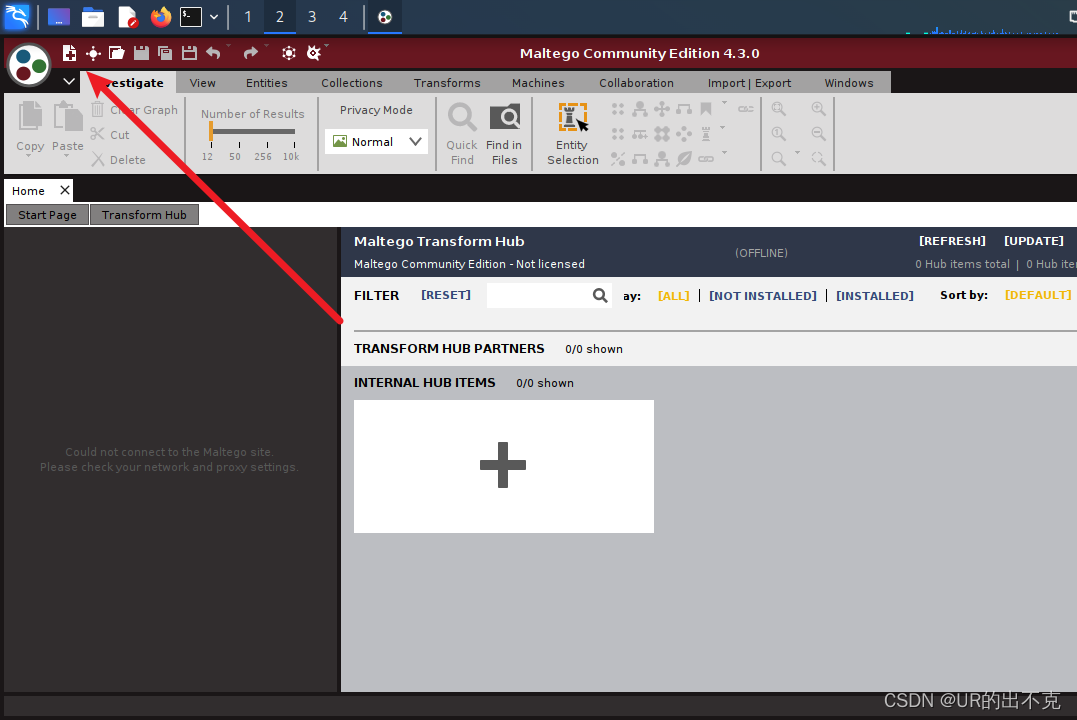
Task: Click the search magnifier in Filter box
Action: 600,295
